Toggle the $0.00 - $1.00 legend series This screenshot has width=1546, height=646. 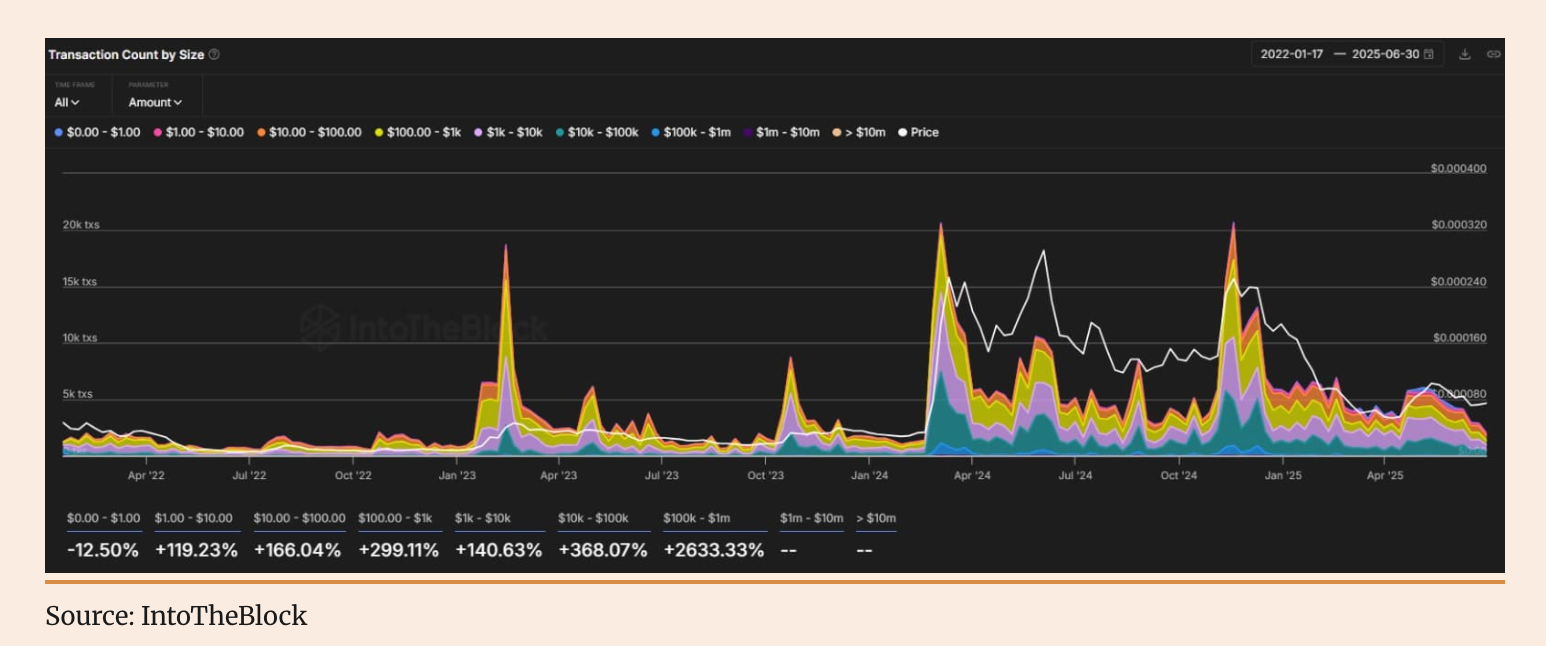(98, 132)
